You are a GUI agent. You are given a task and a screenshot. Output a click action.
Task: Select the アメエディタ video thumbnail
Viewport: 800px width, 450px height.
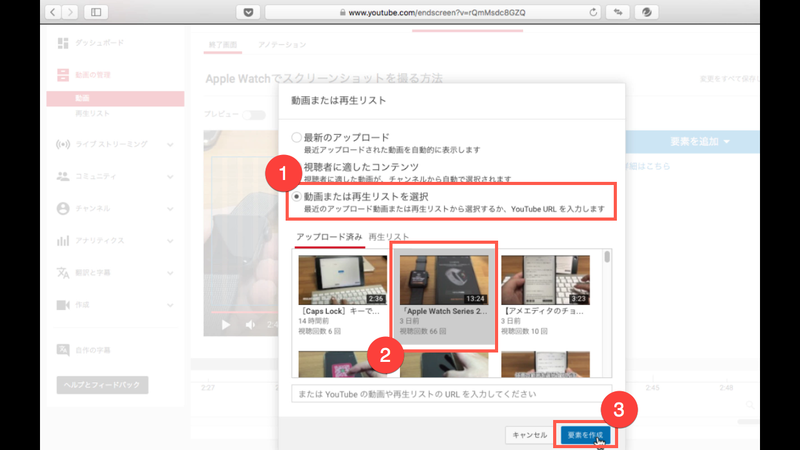545,280
